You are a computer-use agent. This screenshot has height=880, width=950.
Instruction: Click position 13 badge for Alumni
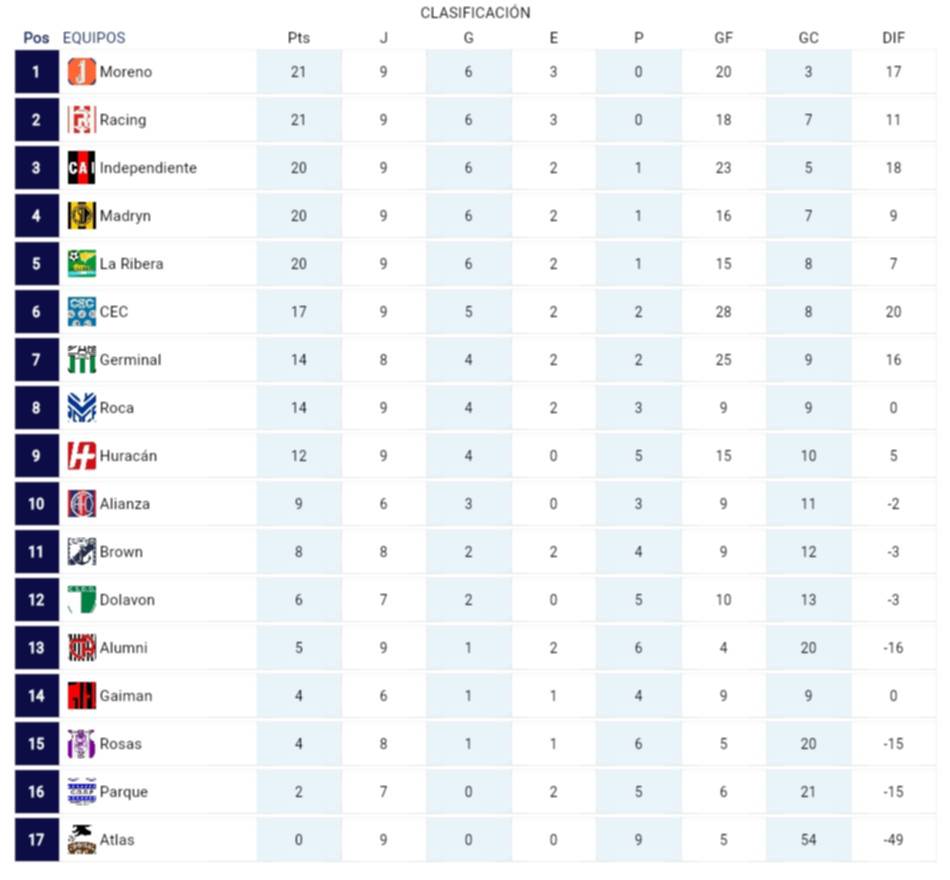(36, 648)
